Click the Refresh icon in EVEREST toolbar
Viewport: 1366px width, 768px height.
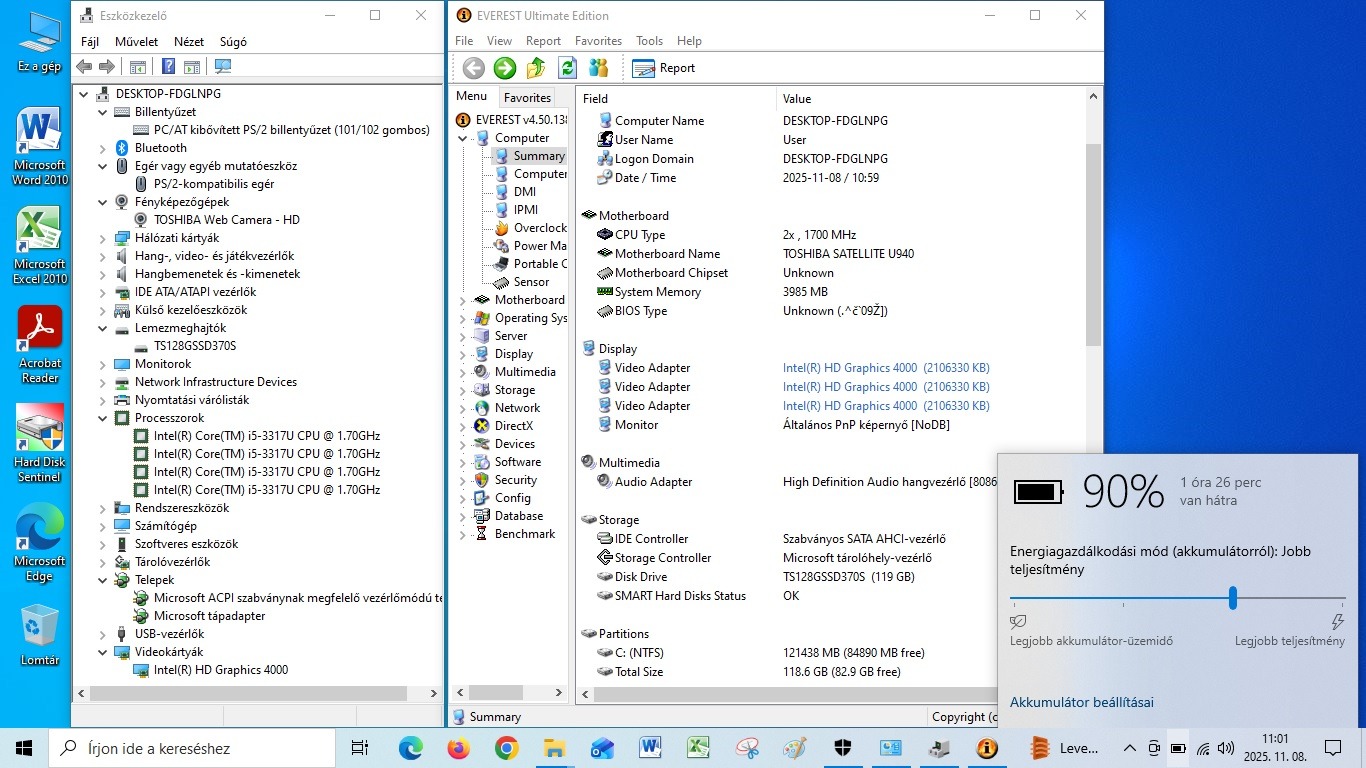click(567, 68)
